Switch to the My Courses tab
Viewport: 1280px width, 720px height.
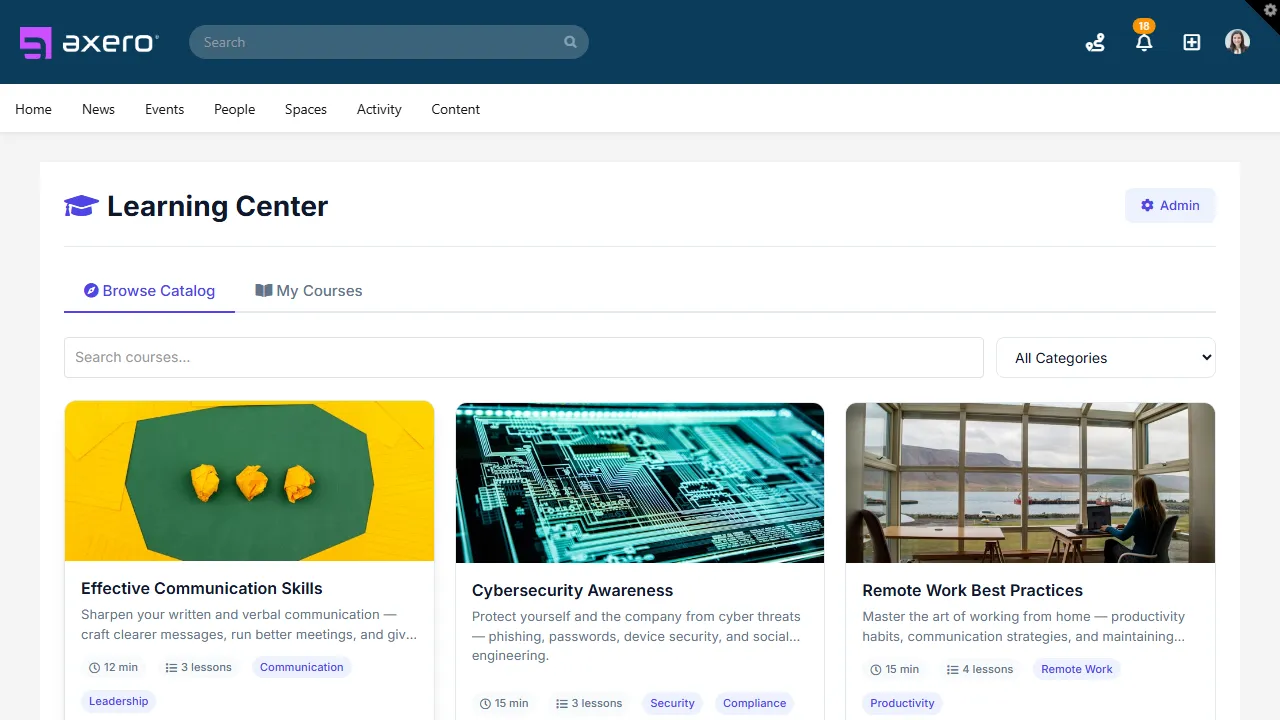308,291
